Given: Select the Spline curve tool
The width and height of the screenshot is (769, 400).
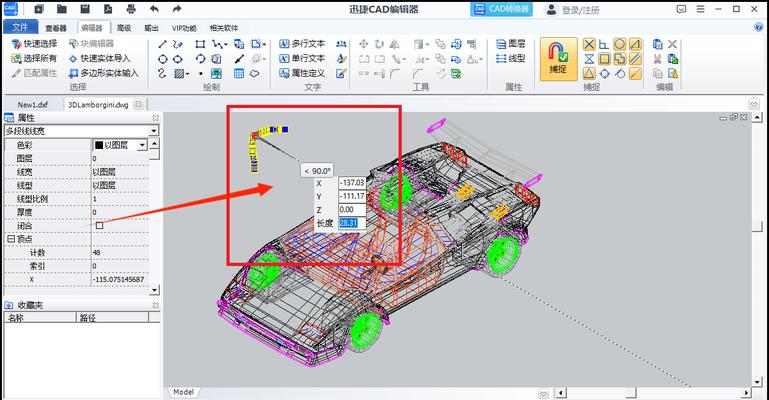Looking at the screenshot, I should (162, 74).
